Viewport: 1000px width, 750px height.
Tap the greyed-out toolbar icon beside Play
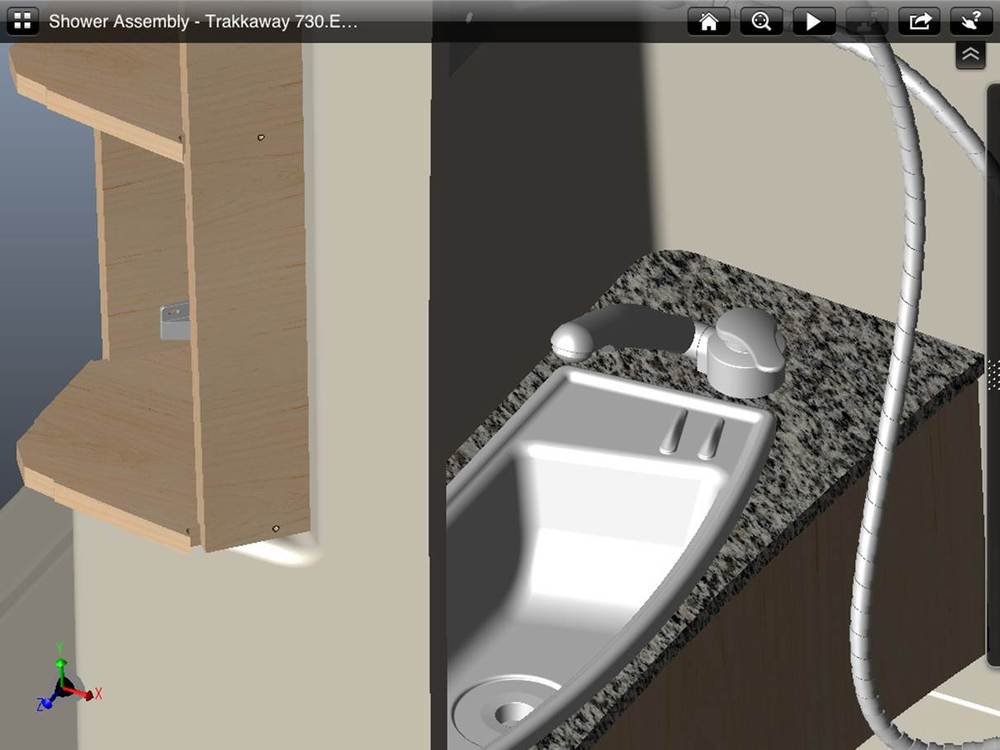coord(866,21)
